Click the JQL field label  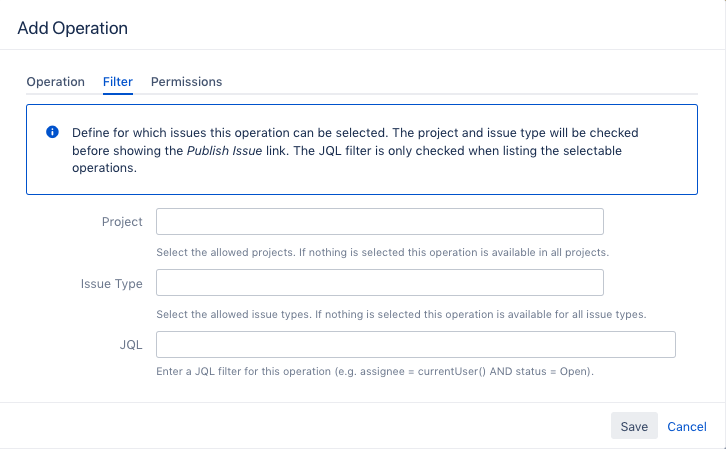pyautogui.click(x=130, y=345)
